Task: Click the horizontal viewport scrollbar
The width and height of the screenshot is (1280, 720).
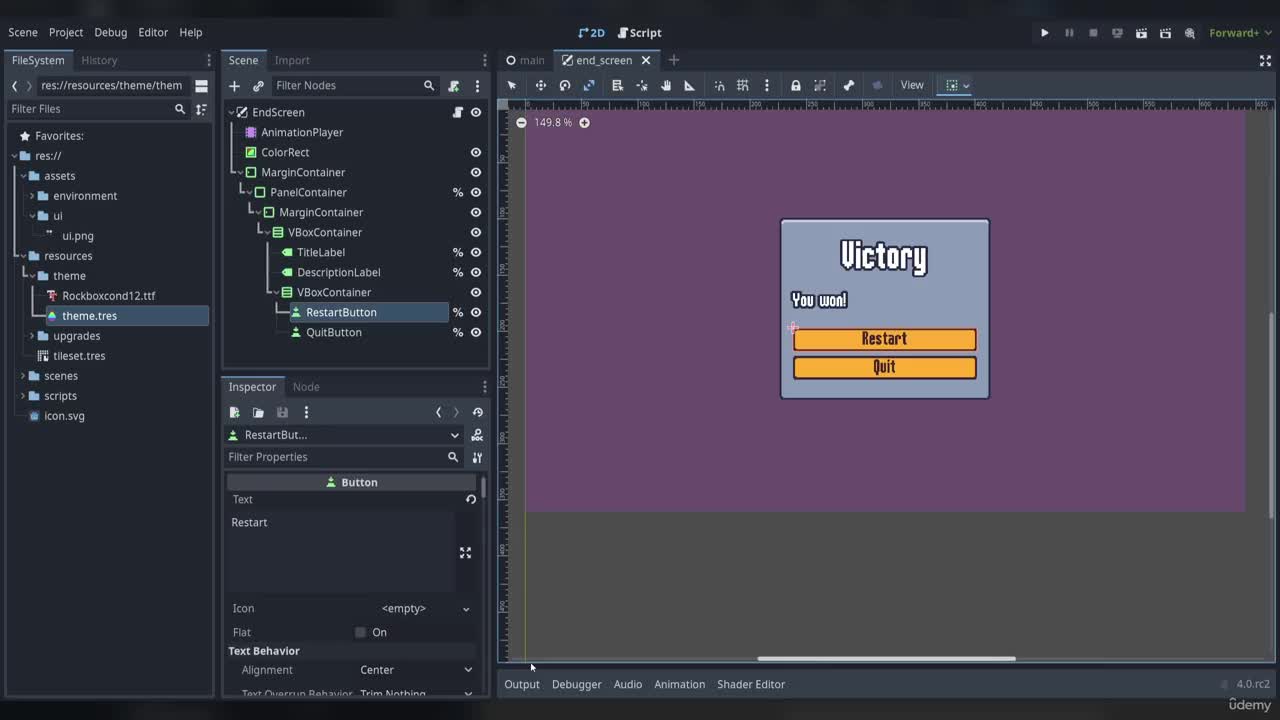Action: (886, 659)
